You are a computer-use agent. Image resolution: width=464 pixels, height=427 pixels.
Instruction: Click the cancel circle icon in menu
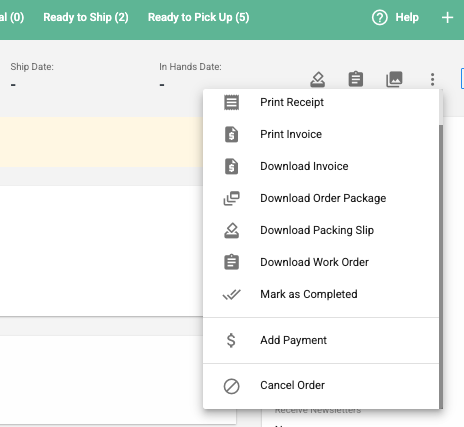(231, 386)
